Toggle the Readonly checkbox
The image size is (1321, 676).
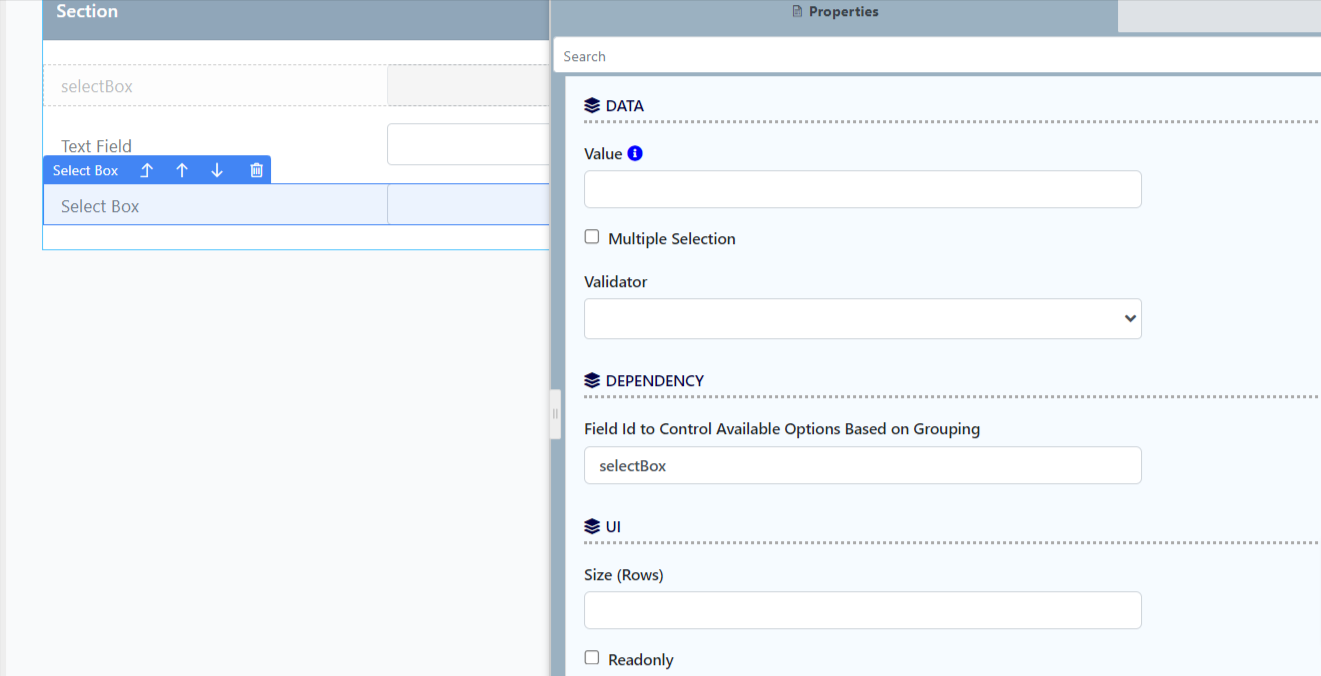[x=592, y=658]
